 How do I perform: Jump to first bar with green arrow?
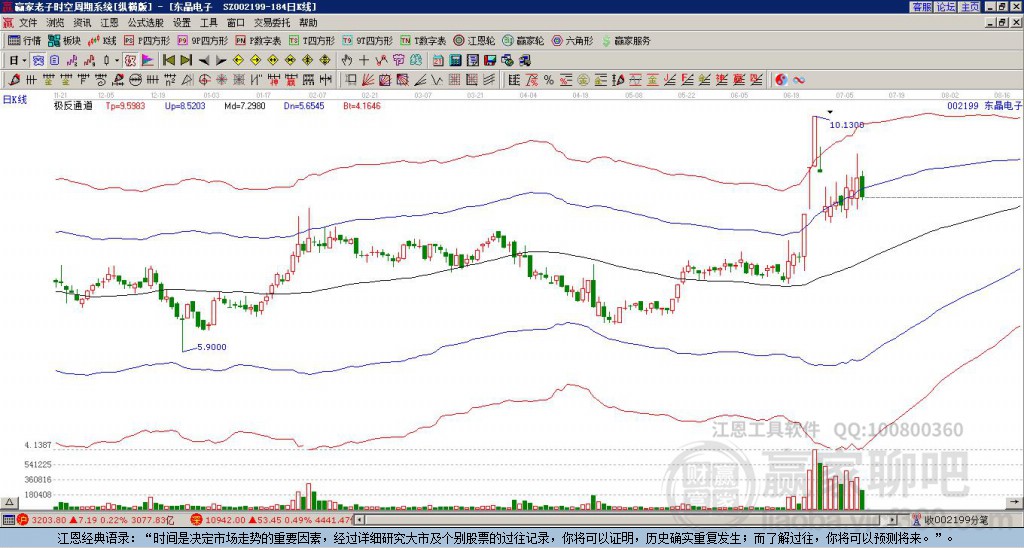tap(168, 61)
